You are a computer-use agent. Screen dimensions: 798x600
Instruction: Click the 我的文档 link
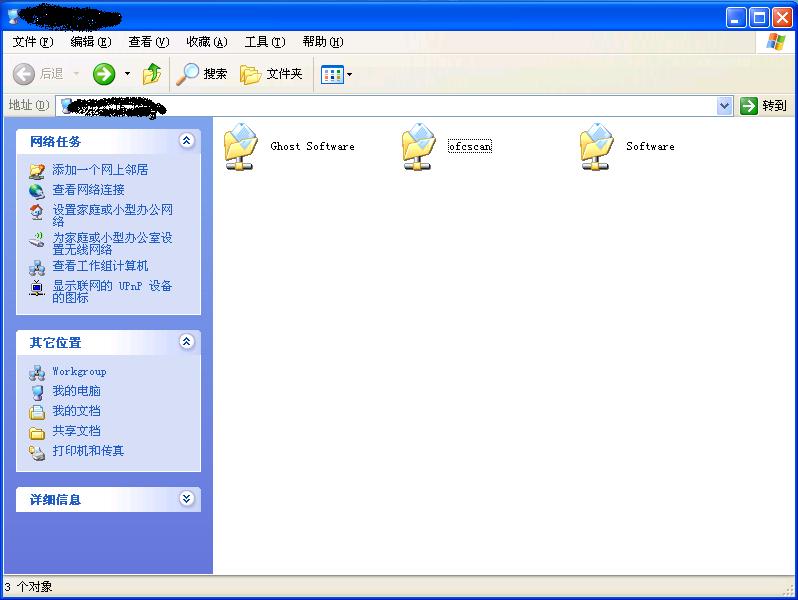pyautogui.click(x=76, y=411)
